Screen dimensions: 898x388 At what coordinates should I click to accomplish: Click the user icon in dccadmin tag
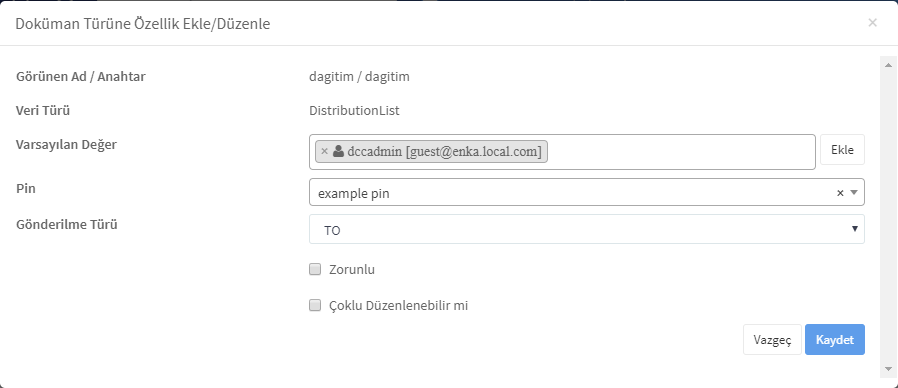[338, 151]
